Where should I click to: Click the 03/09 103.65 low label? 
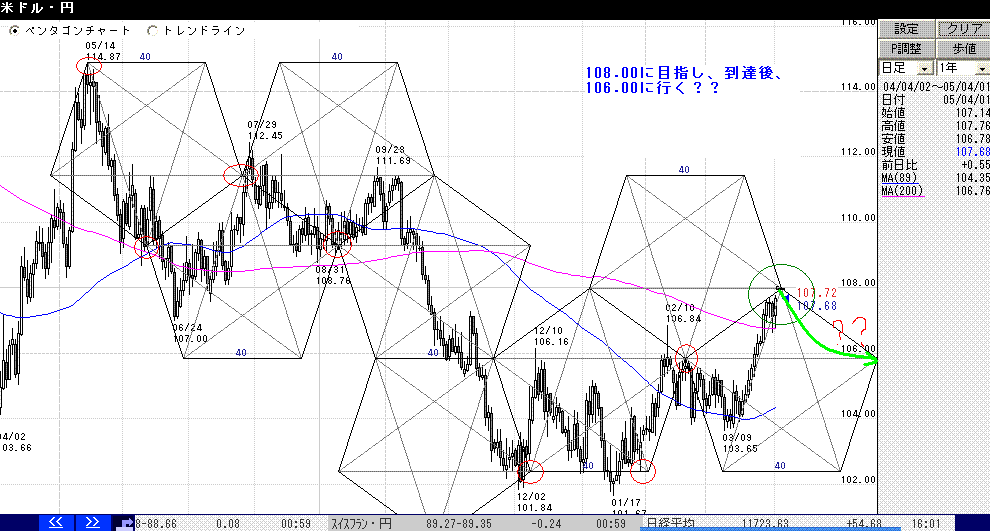(740, 443)
